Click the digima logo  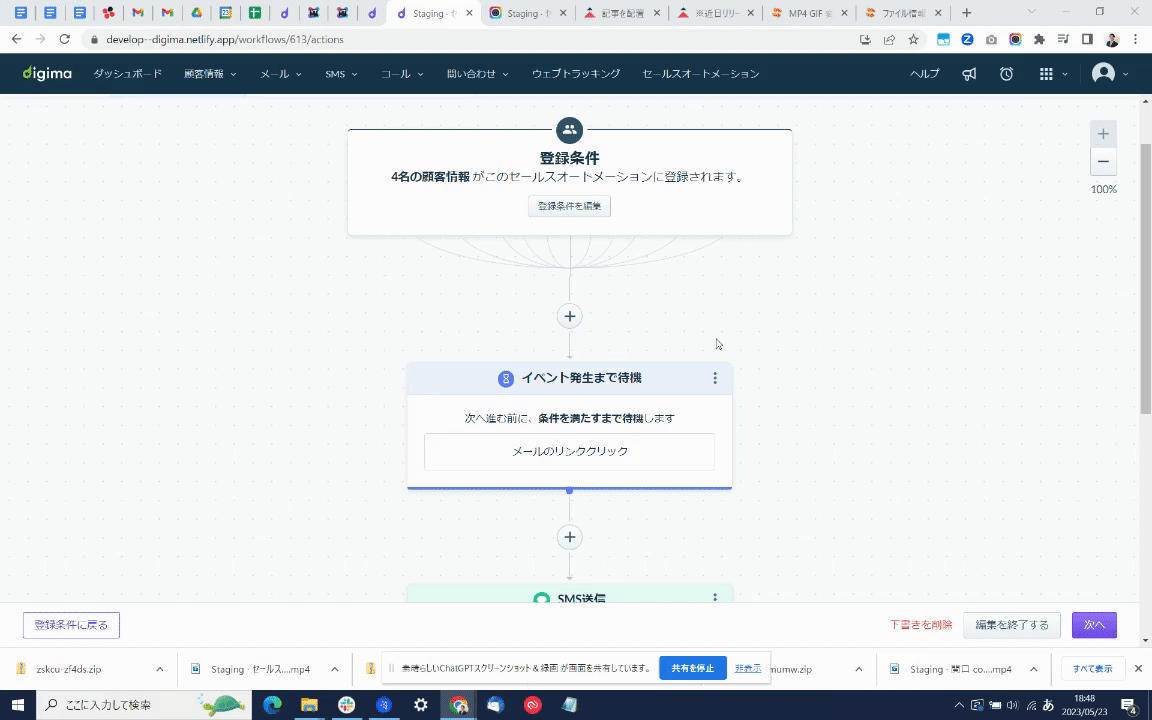[47, 73]
